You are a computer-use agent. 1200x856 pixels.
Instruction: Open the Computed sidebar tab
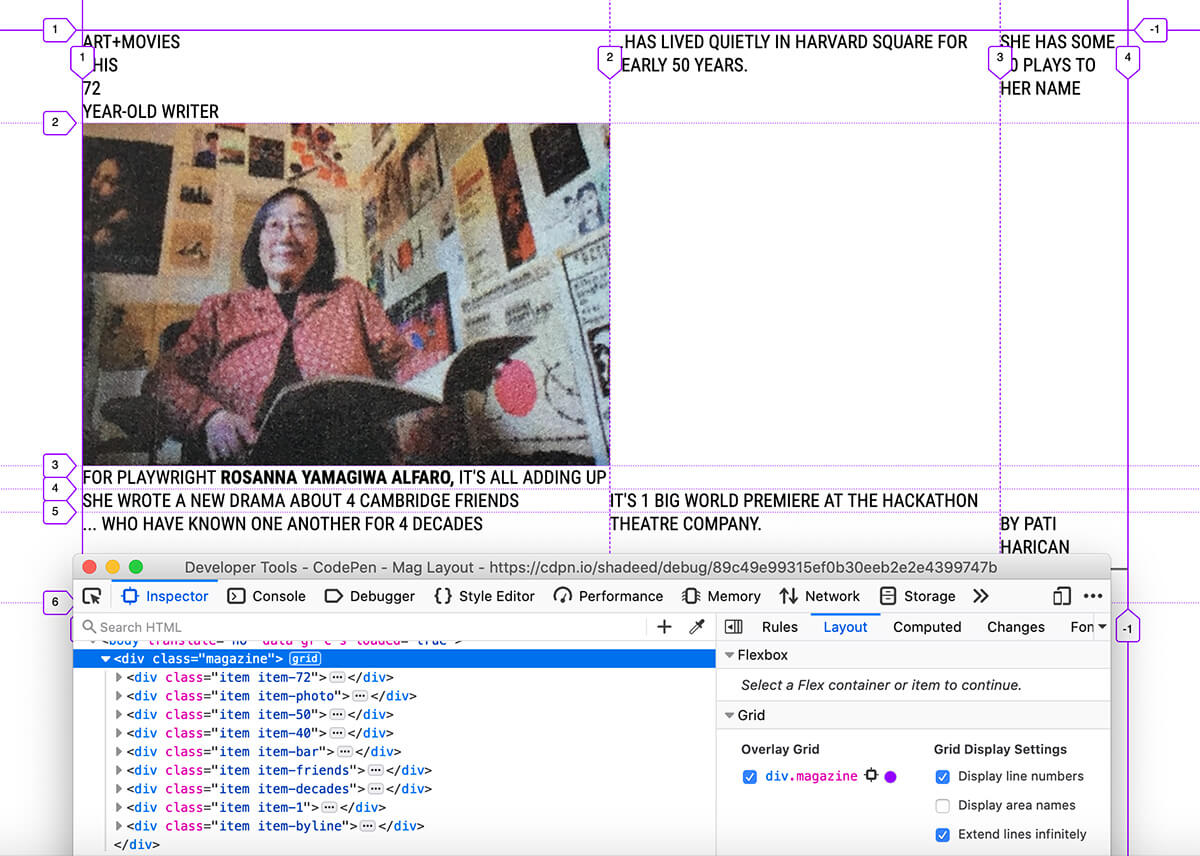926,627
